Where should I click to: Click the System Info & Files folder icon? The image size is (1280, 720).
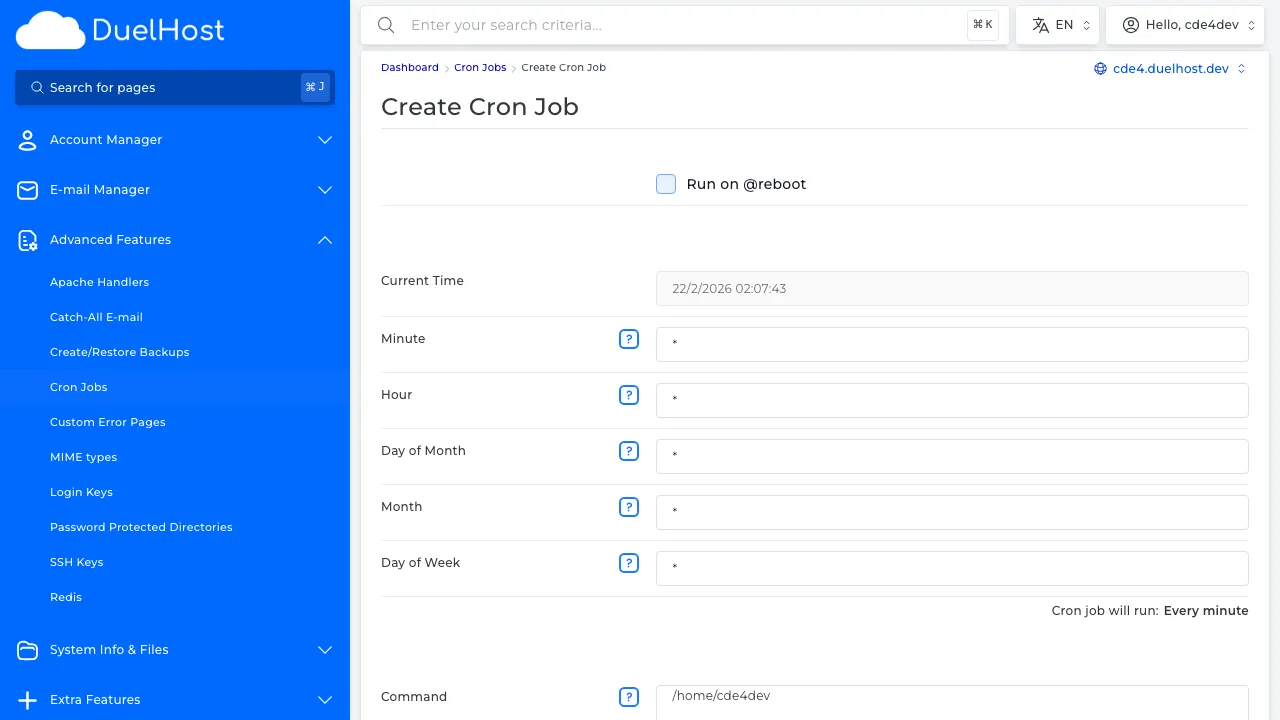27,650
